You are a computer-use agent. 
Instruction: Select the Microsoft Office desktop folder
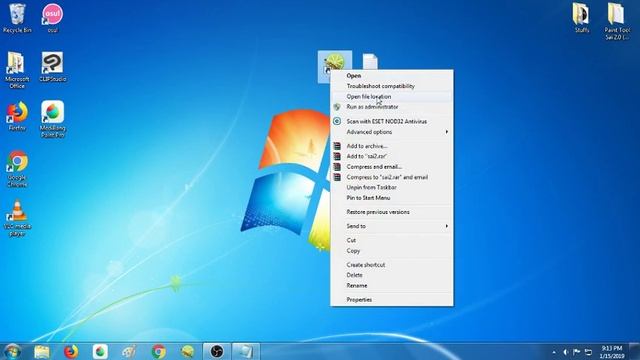click(x=17, y=70)
